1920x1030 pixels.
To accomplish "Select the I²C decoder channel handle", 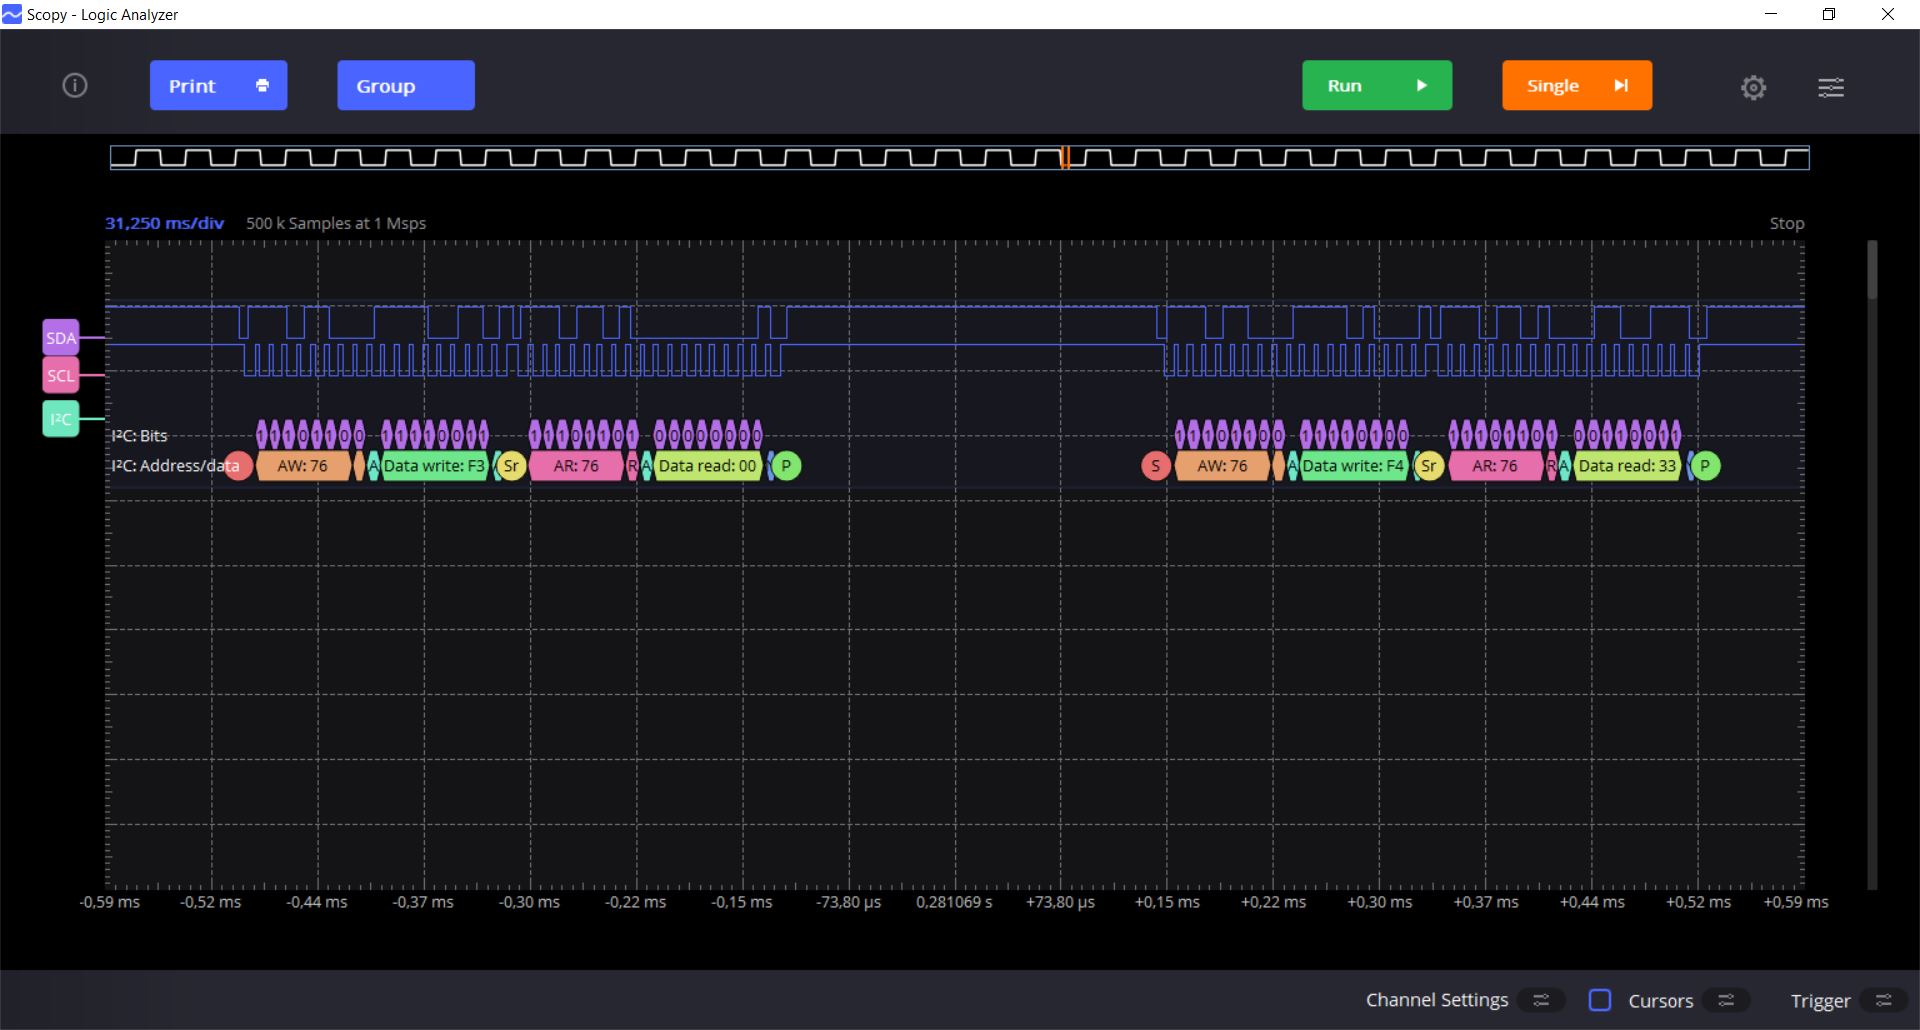I will 61,419.
